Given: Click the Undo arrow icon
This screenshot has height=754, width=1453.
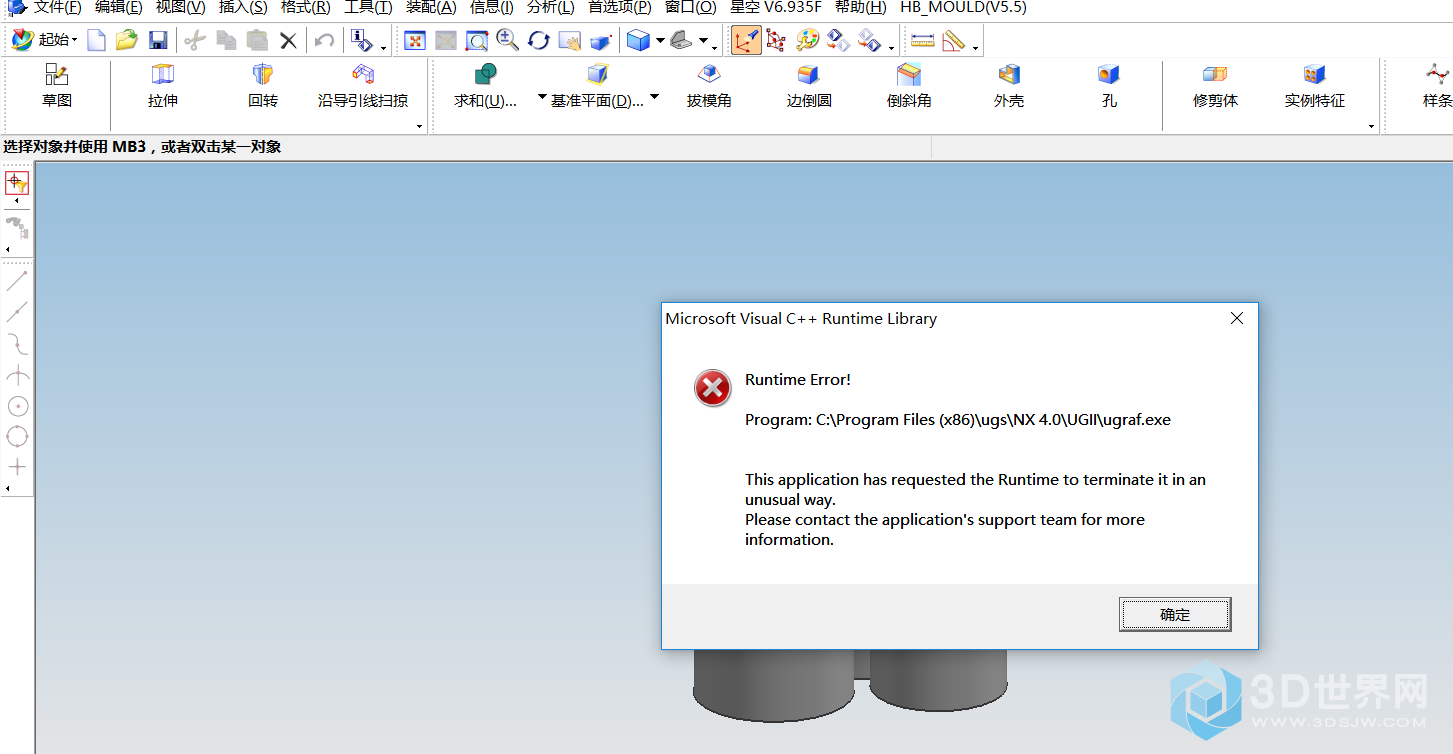Looking at the screenshot, I should [x=324, y=40].
